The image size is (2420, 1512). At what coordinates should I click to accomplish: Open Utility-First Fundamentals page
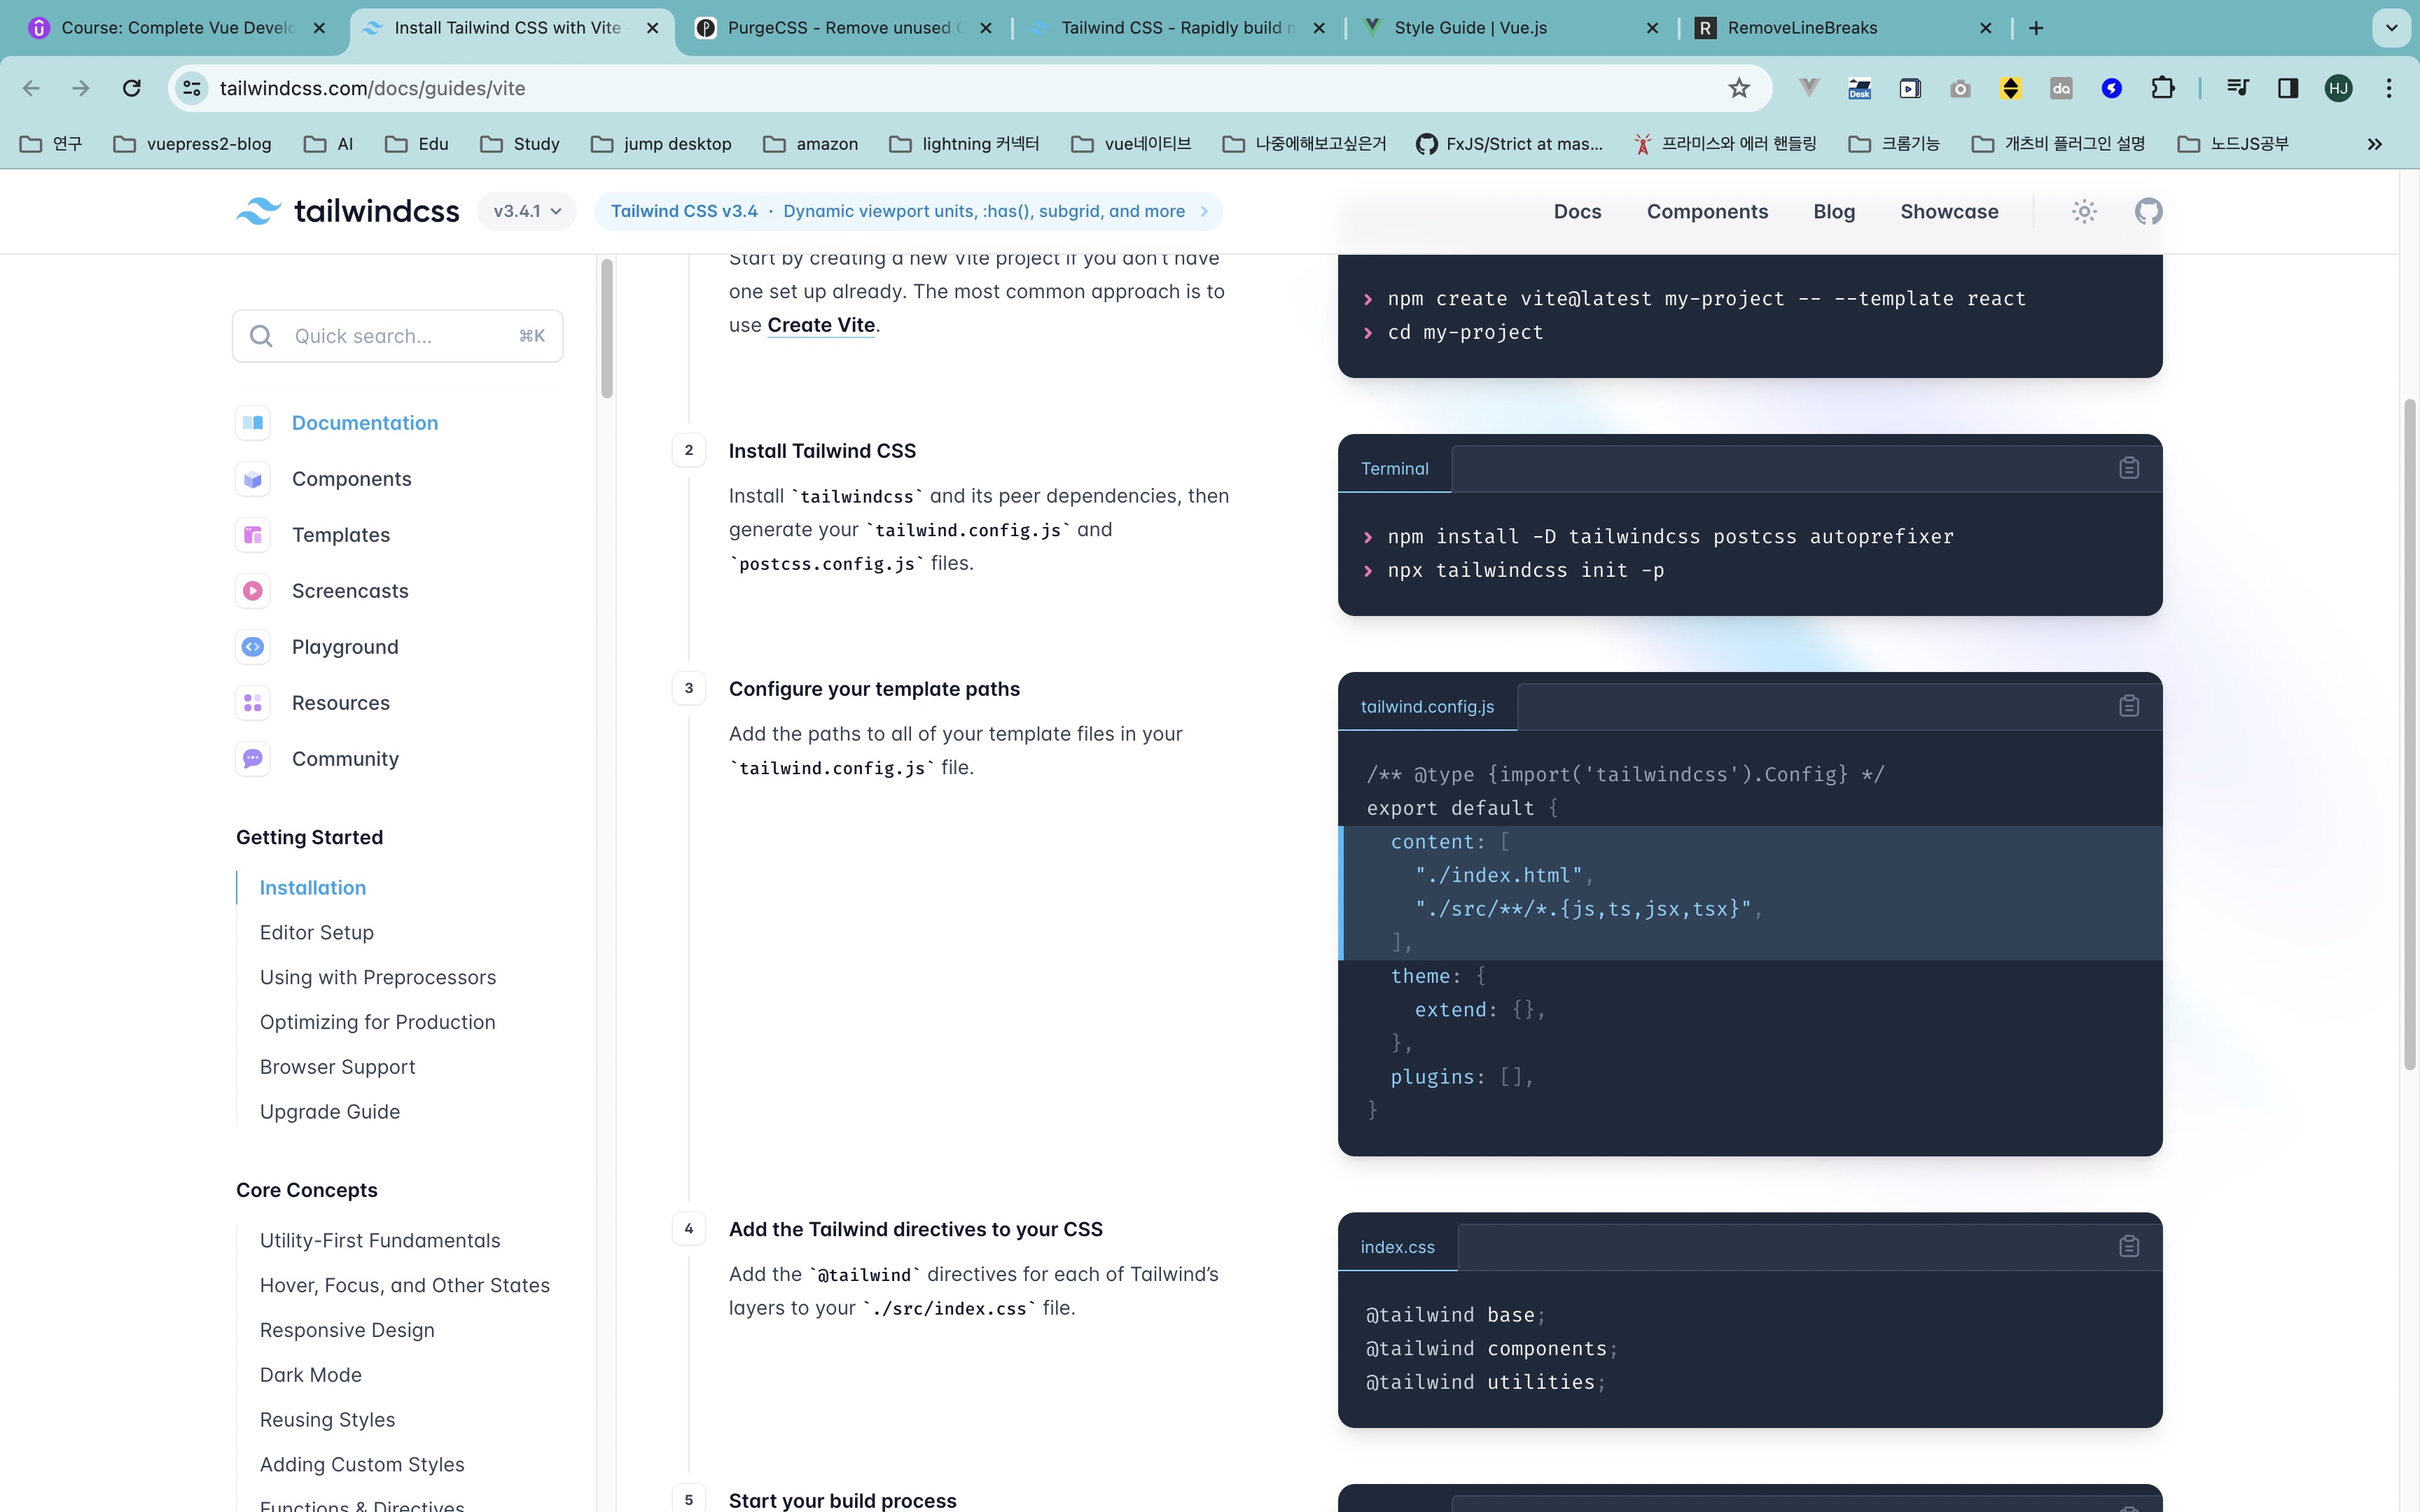(379, 1240)
